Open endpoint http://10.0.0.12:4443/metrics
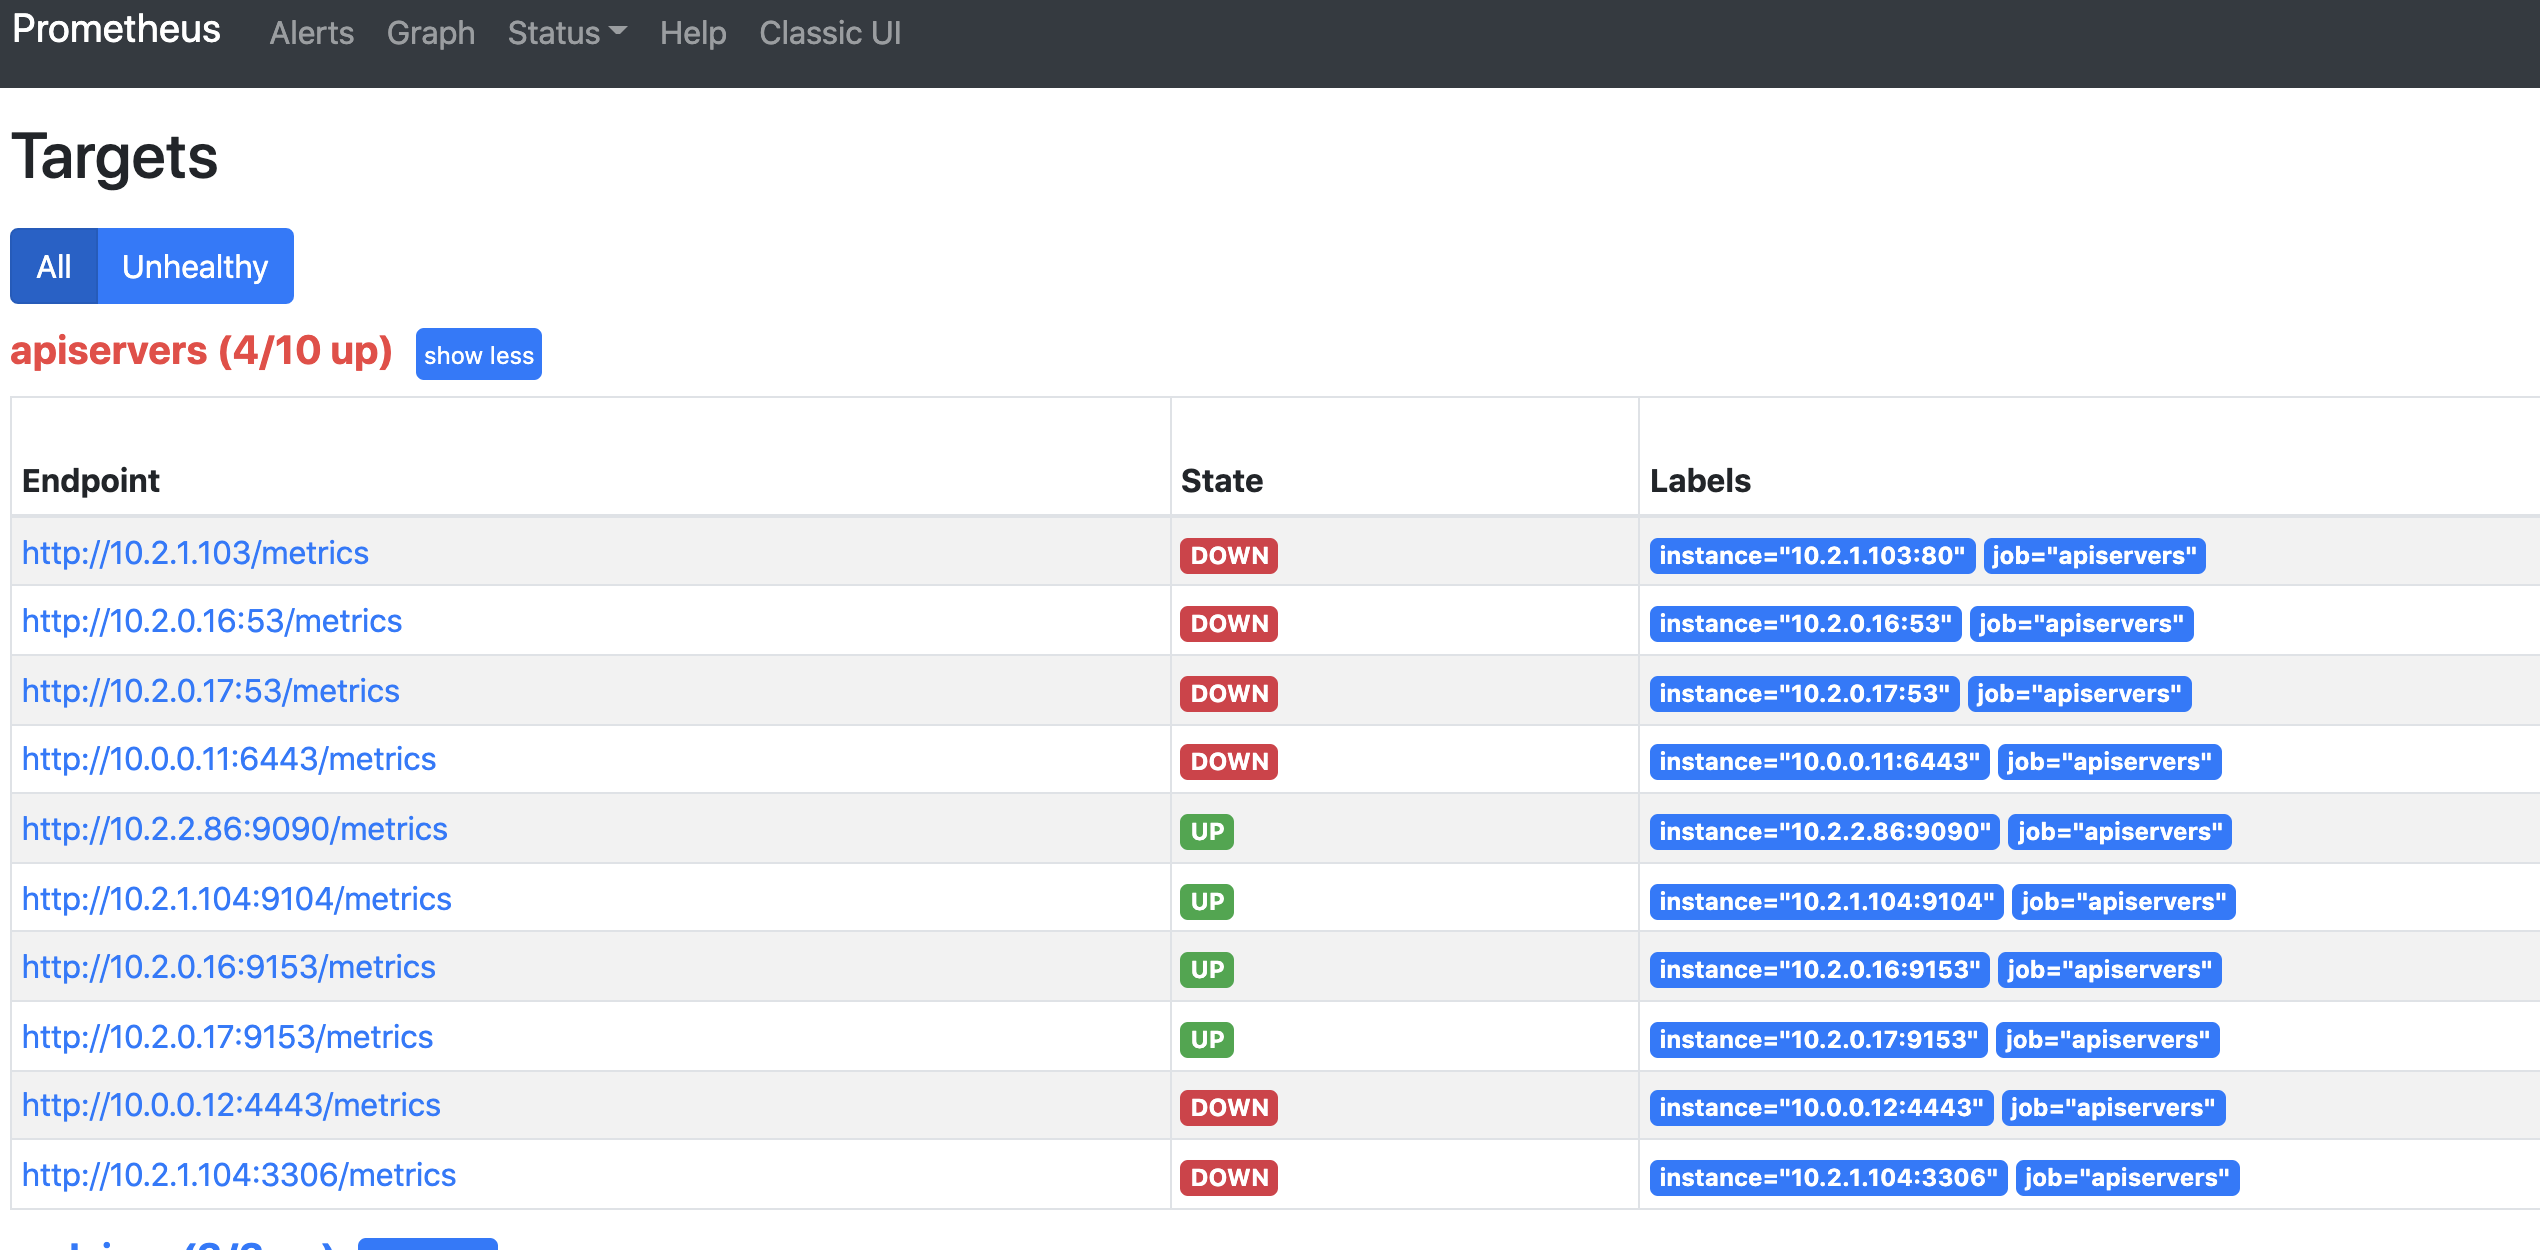 click(x=231, y=1105)
